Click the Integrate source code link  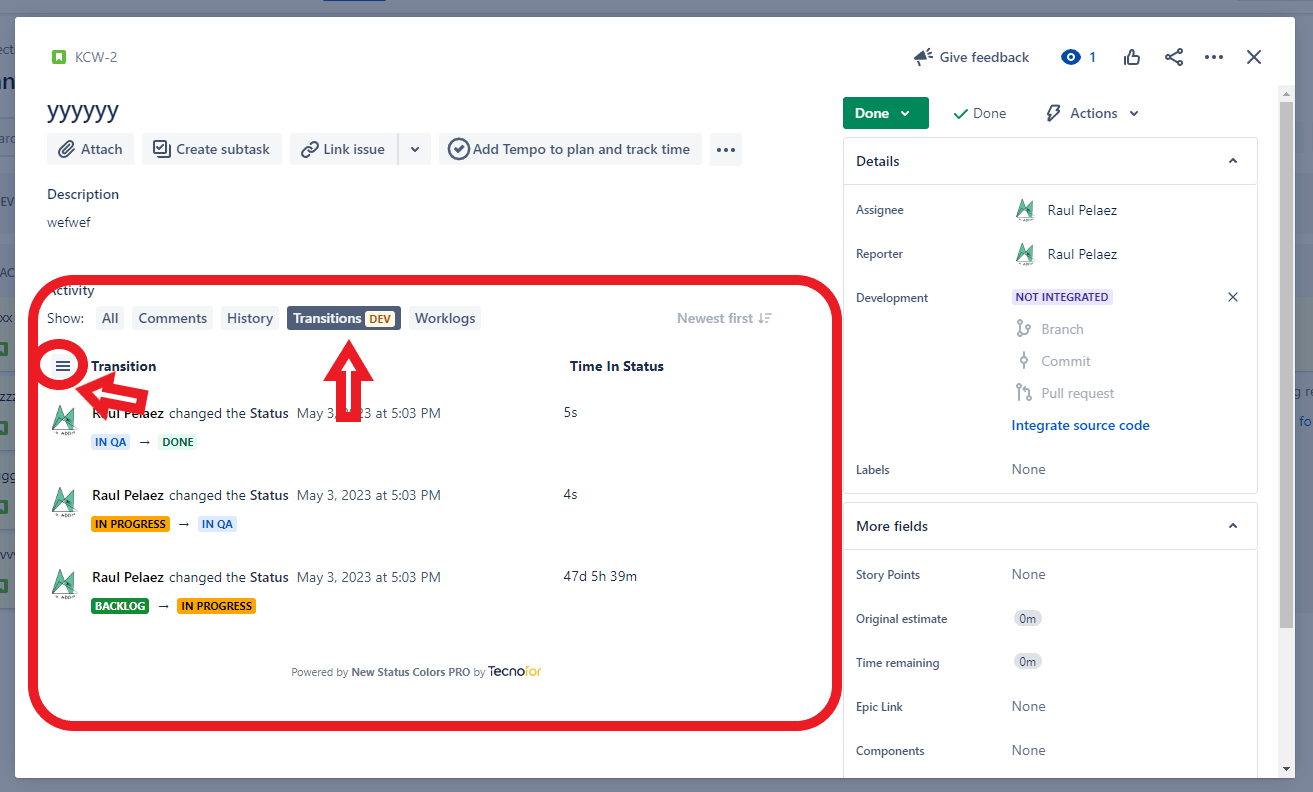[1080, 425]
